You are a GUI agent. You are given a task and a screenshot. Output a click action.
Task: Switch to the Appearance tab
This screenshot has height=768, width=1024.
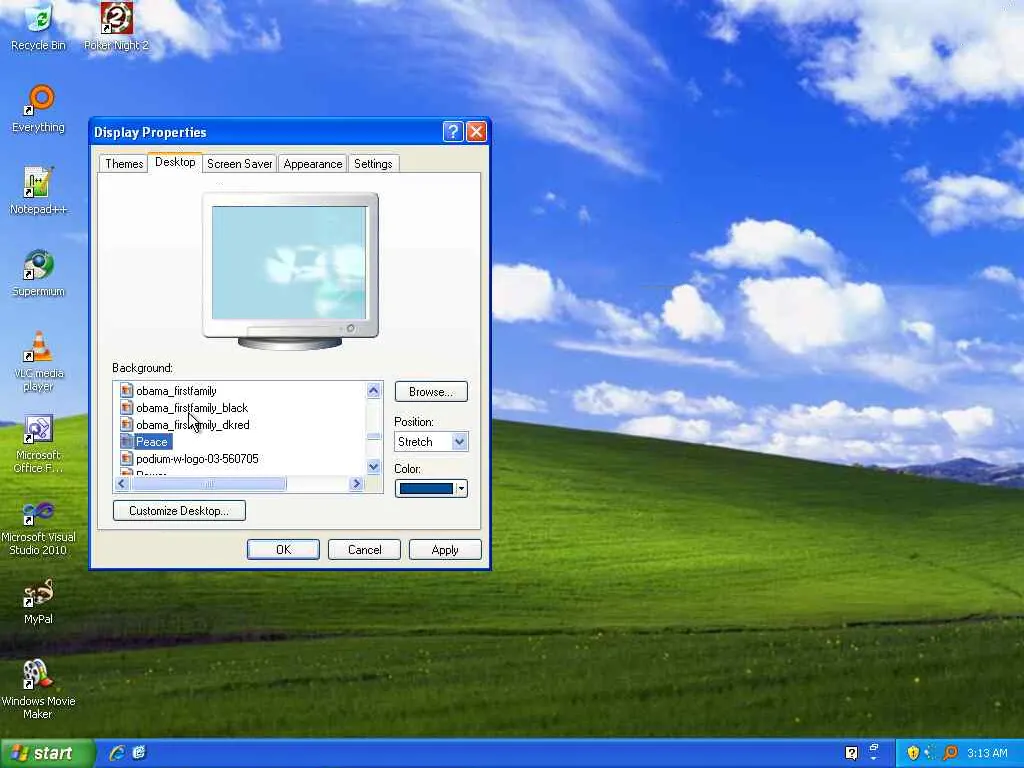click(313, 164)
